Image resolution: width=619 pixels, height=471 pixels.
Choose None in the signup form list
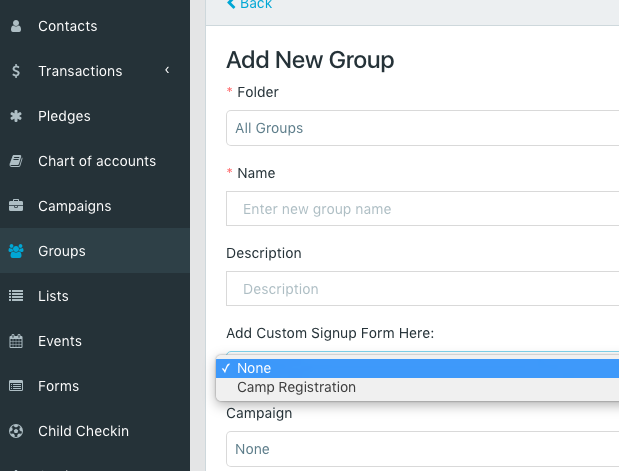pyautogui.click(x=254, y=368)
